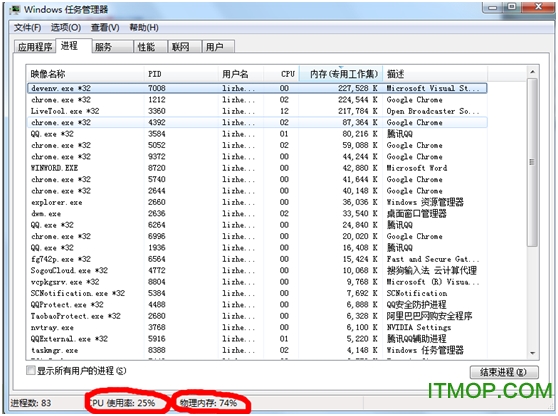Image resolution: width=558 pixels, height=416 pixels.
Task: Select the fg742p.exe *32 process
Action: click(x=257, y=259)
